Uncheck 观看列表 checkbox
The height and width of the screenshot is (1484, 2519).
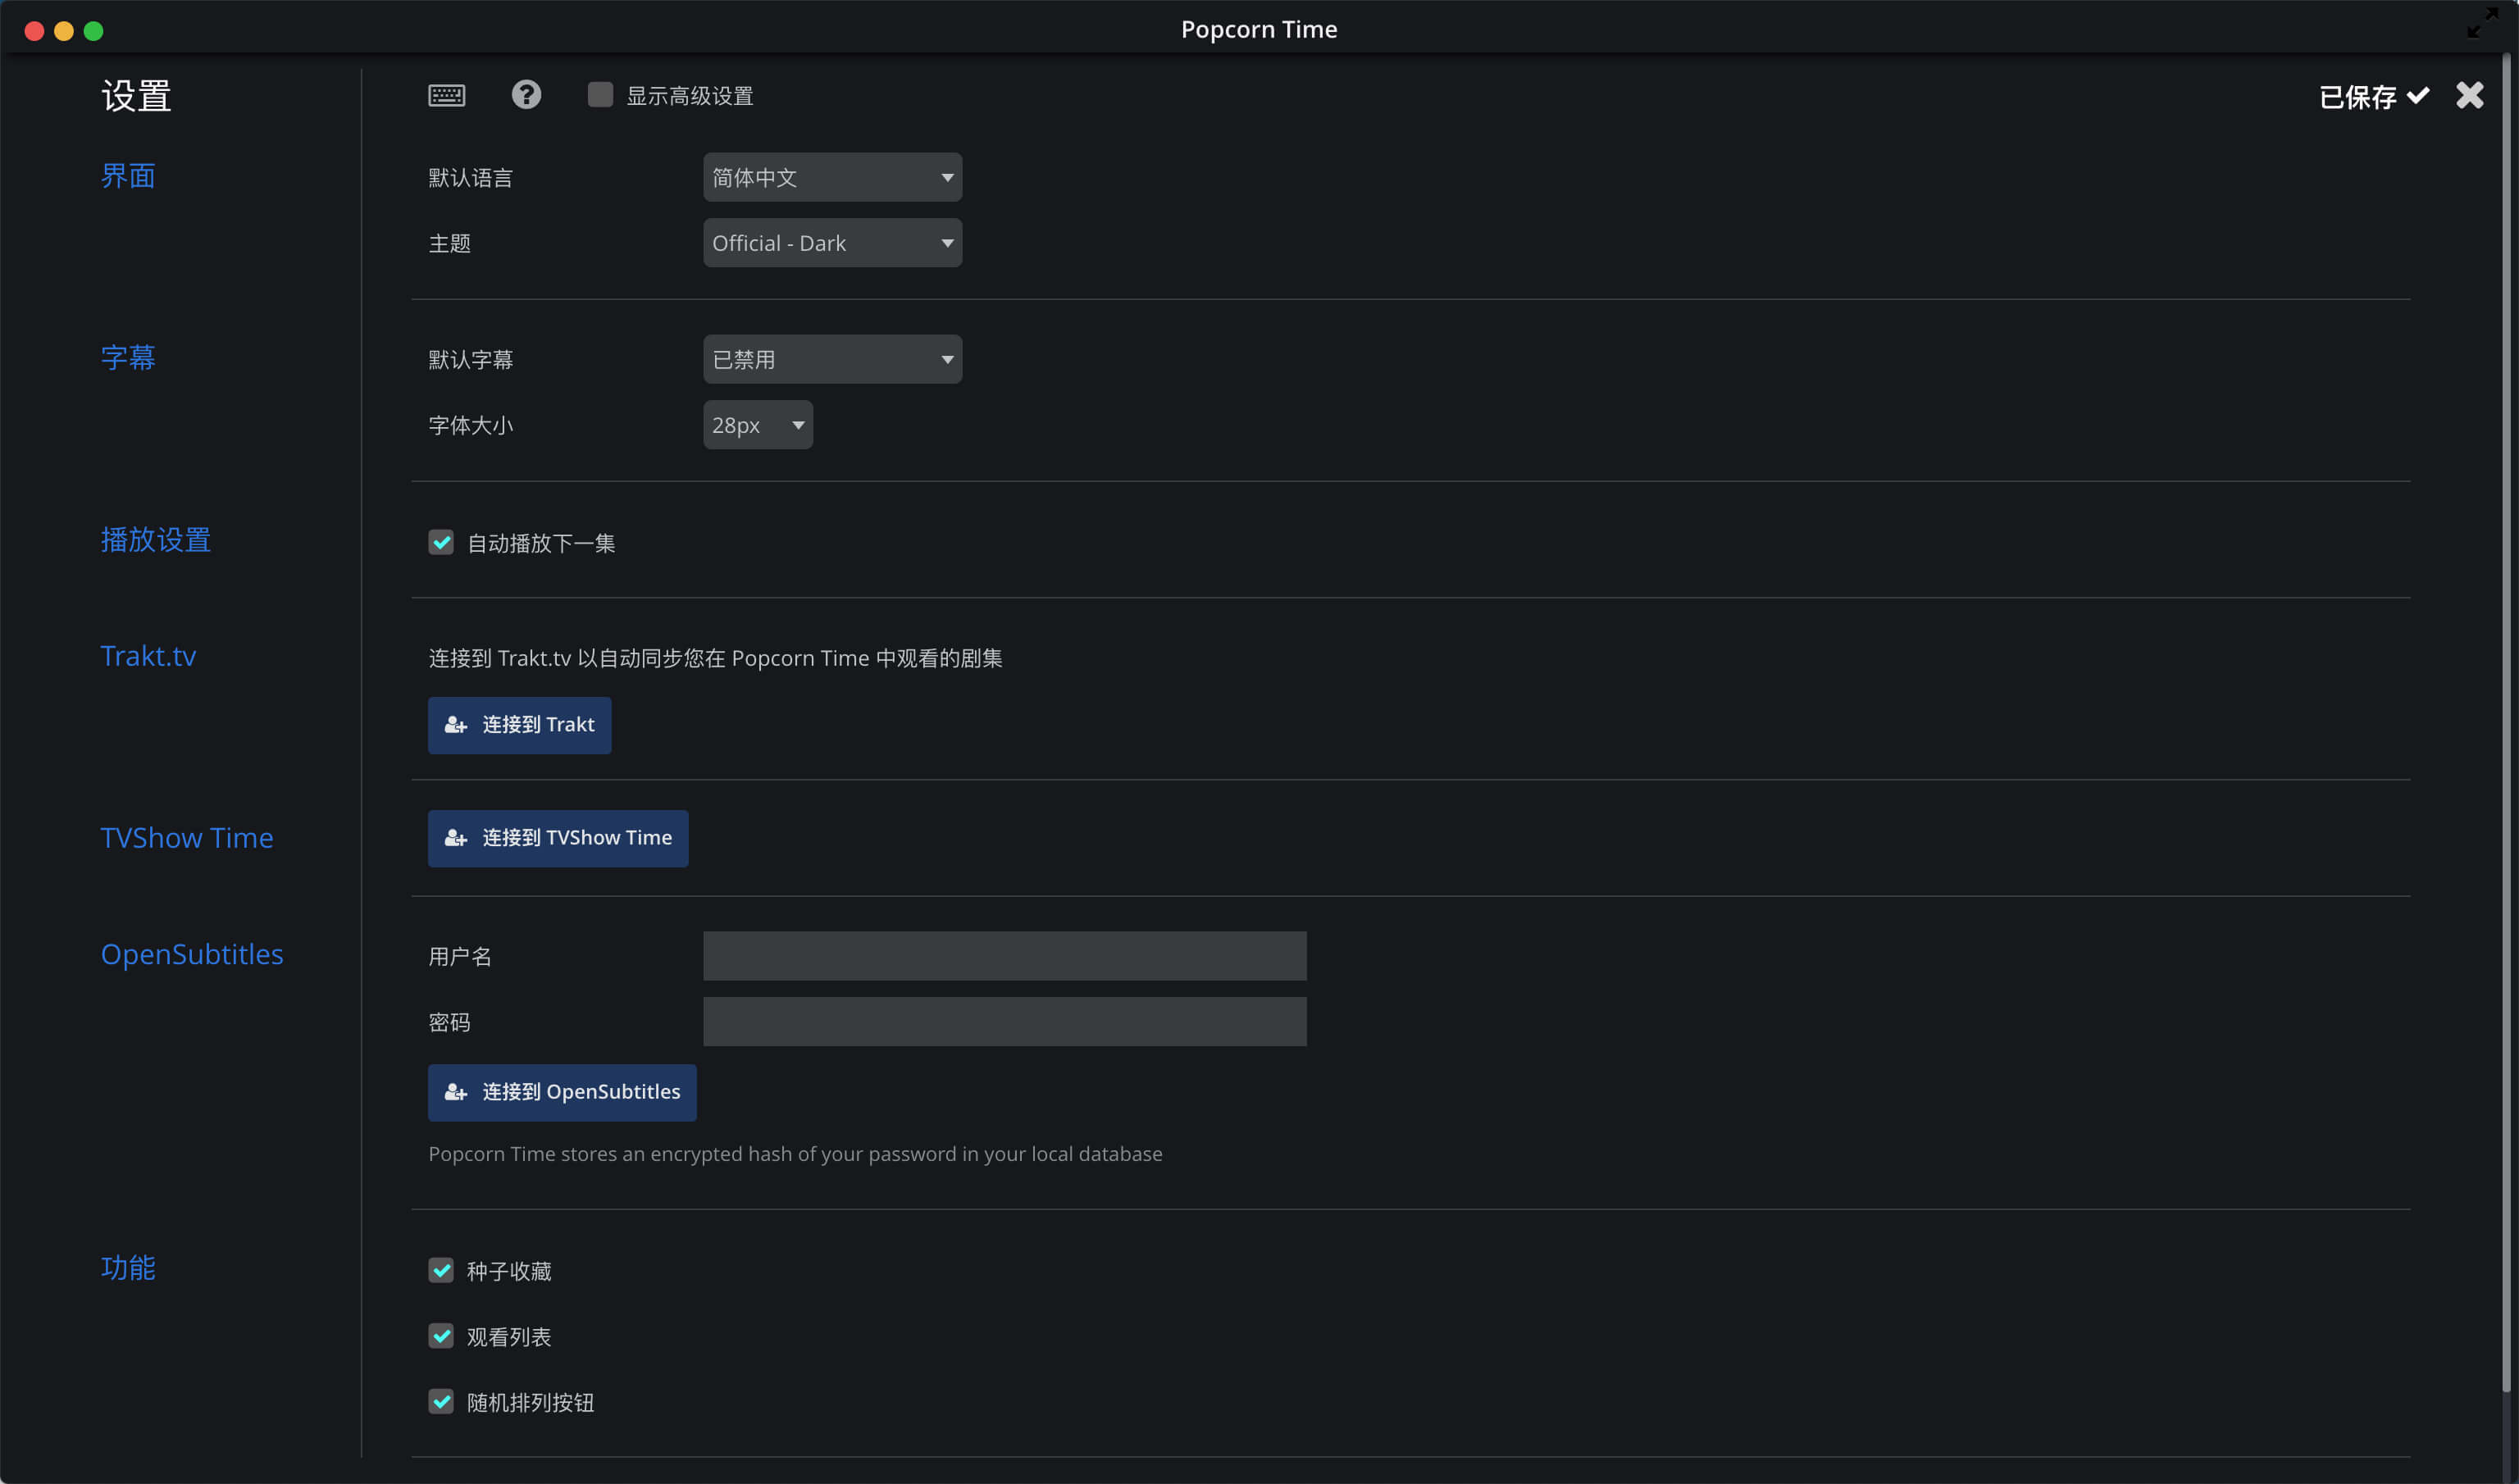point(441,1337)
